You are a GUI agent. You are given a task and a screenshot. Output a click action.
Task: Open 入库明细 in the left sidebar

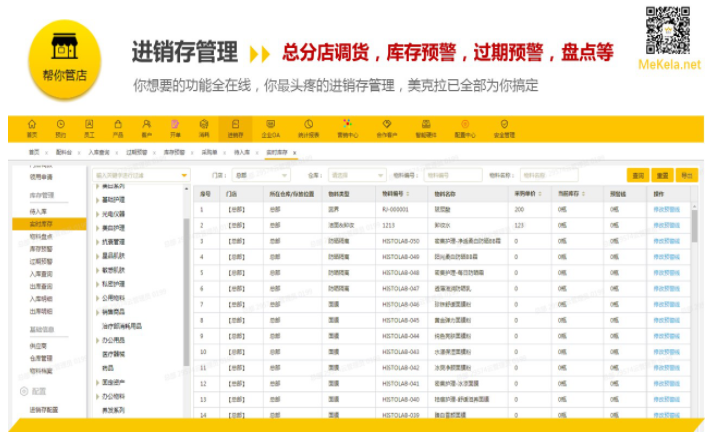[x=41, y=299]
